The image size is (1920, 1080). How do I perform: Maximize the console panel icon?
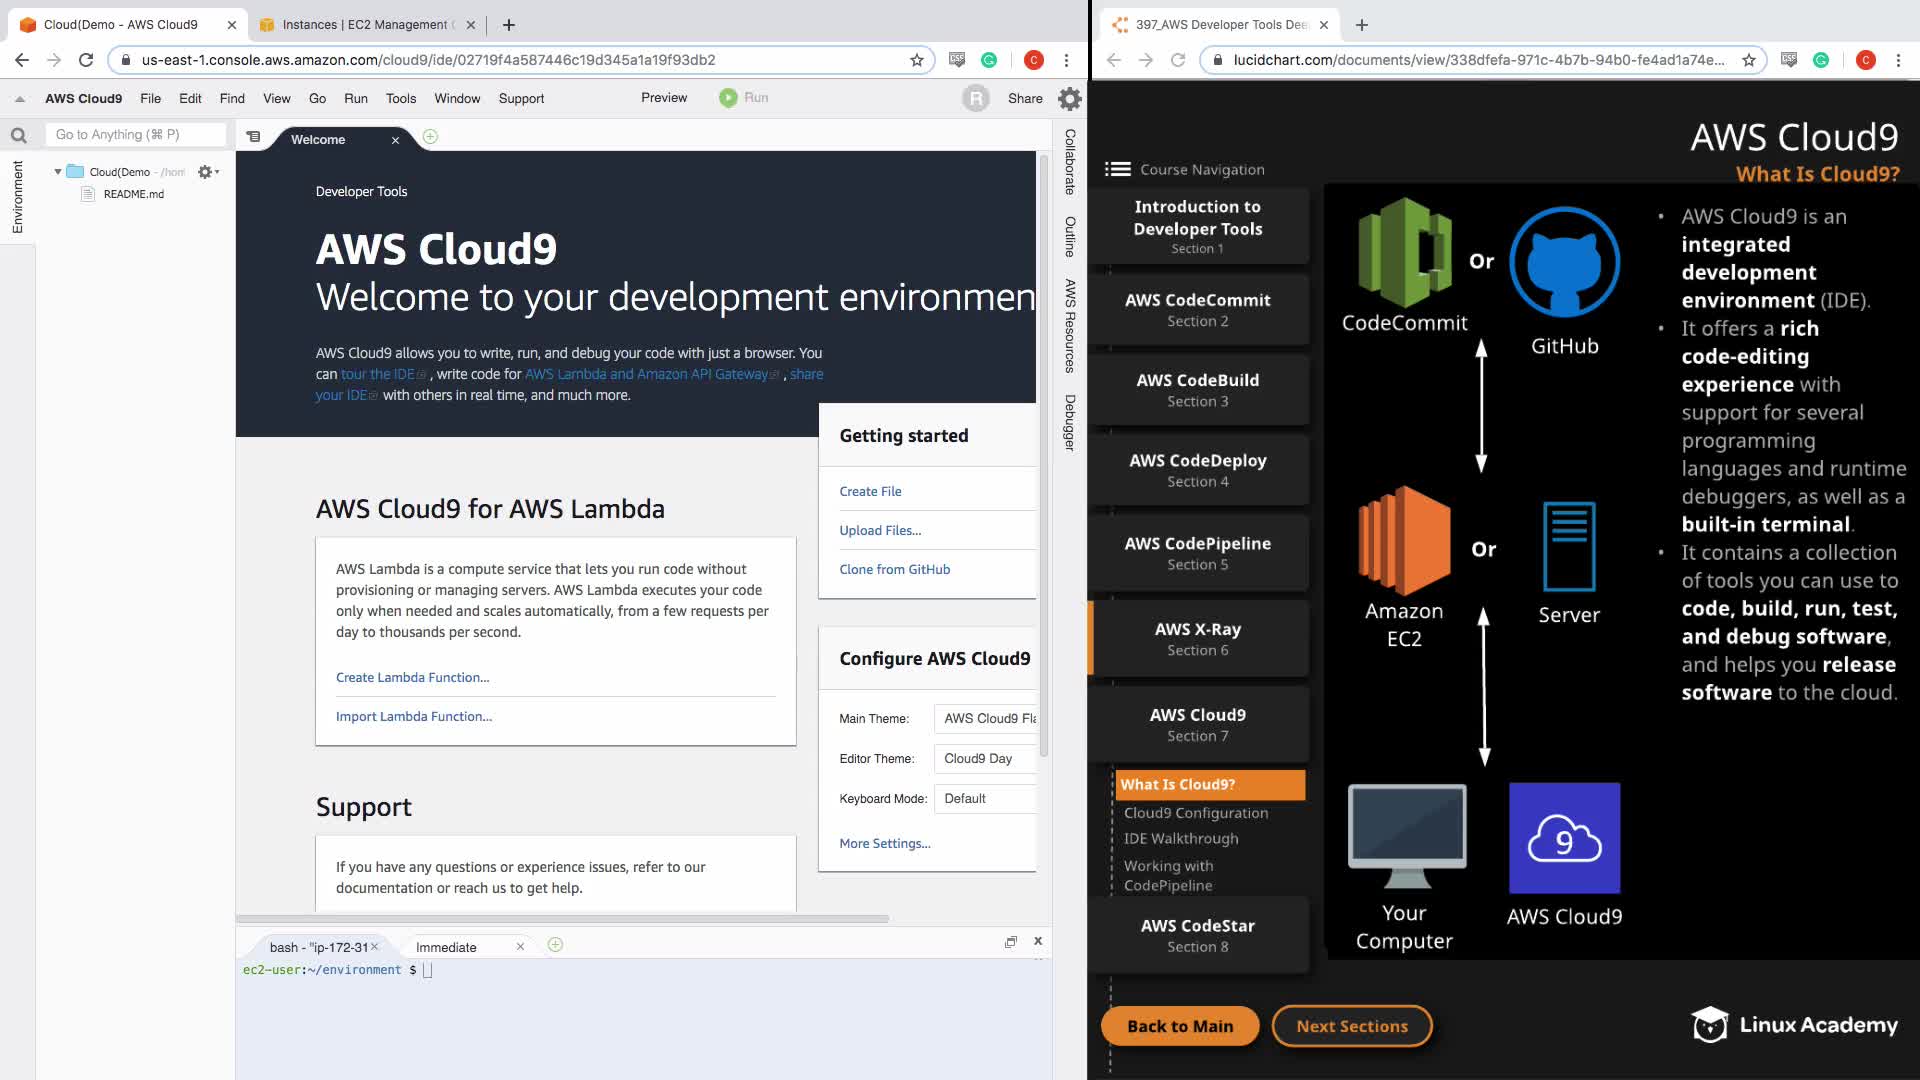click(x=1010, y=941)
